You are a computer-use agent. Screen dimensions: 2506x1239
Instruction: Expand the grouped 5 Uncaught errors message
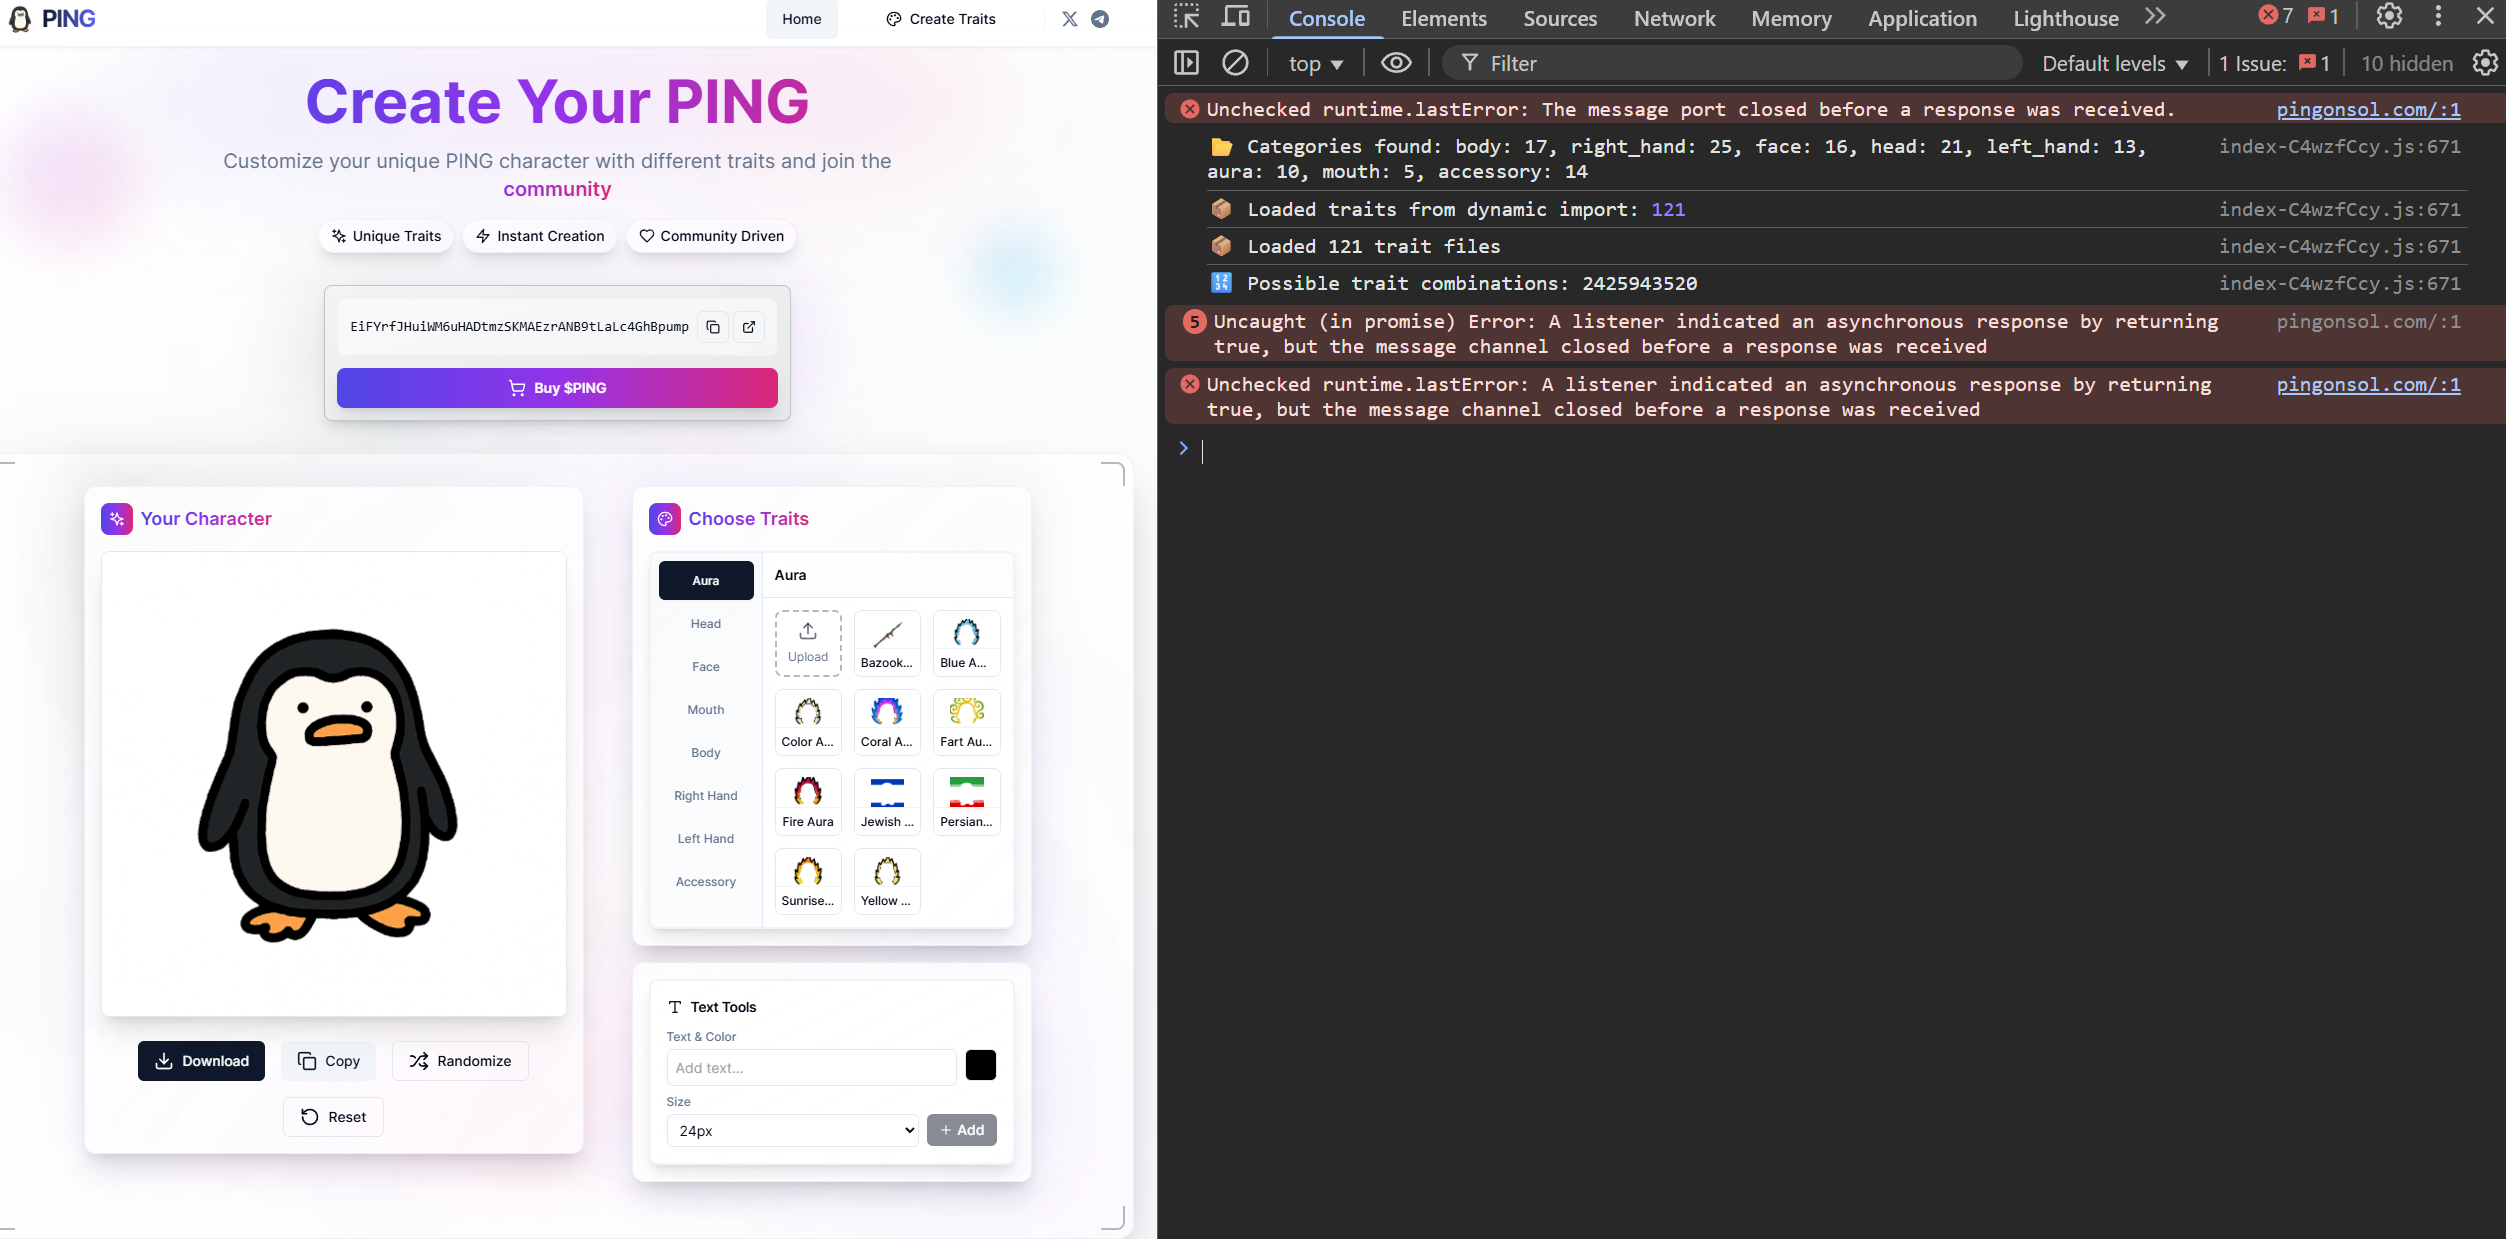coord(1195,322)
